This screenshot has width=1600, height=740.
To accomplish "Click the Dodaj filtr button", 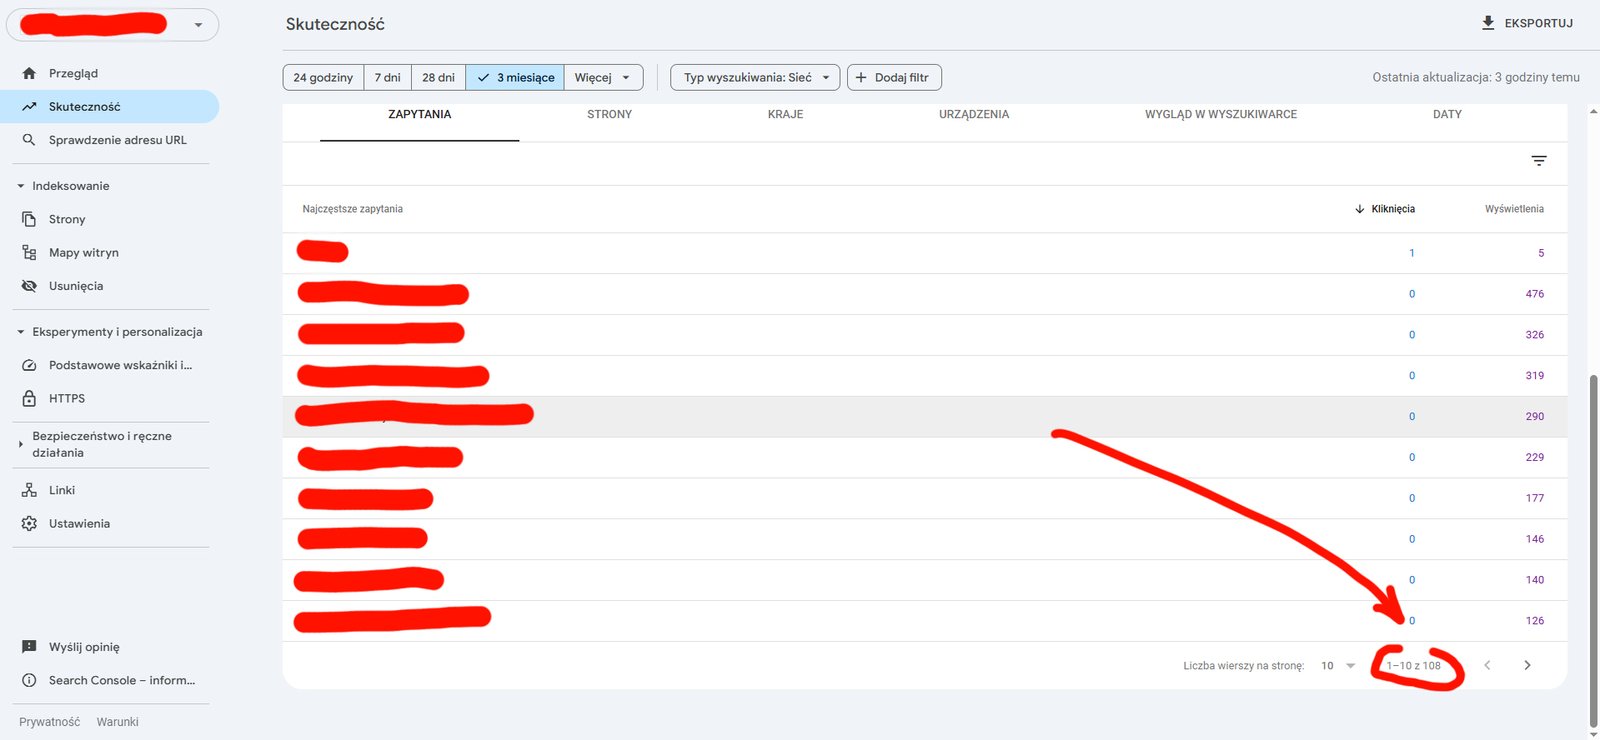I will pyautogui.click(x=893, y=78).
